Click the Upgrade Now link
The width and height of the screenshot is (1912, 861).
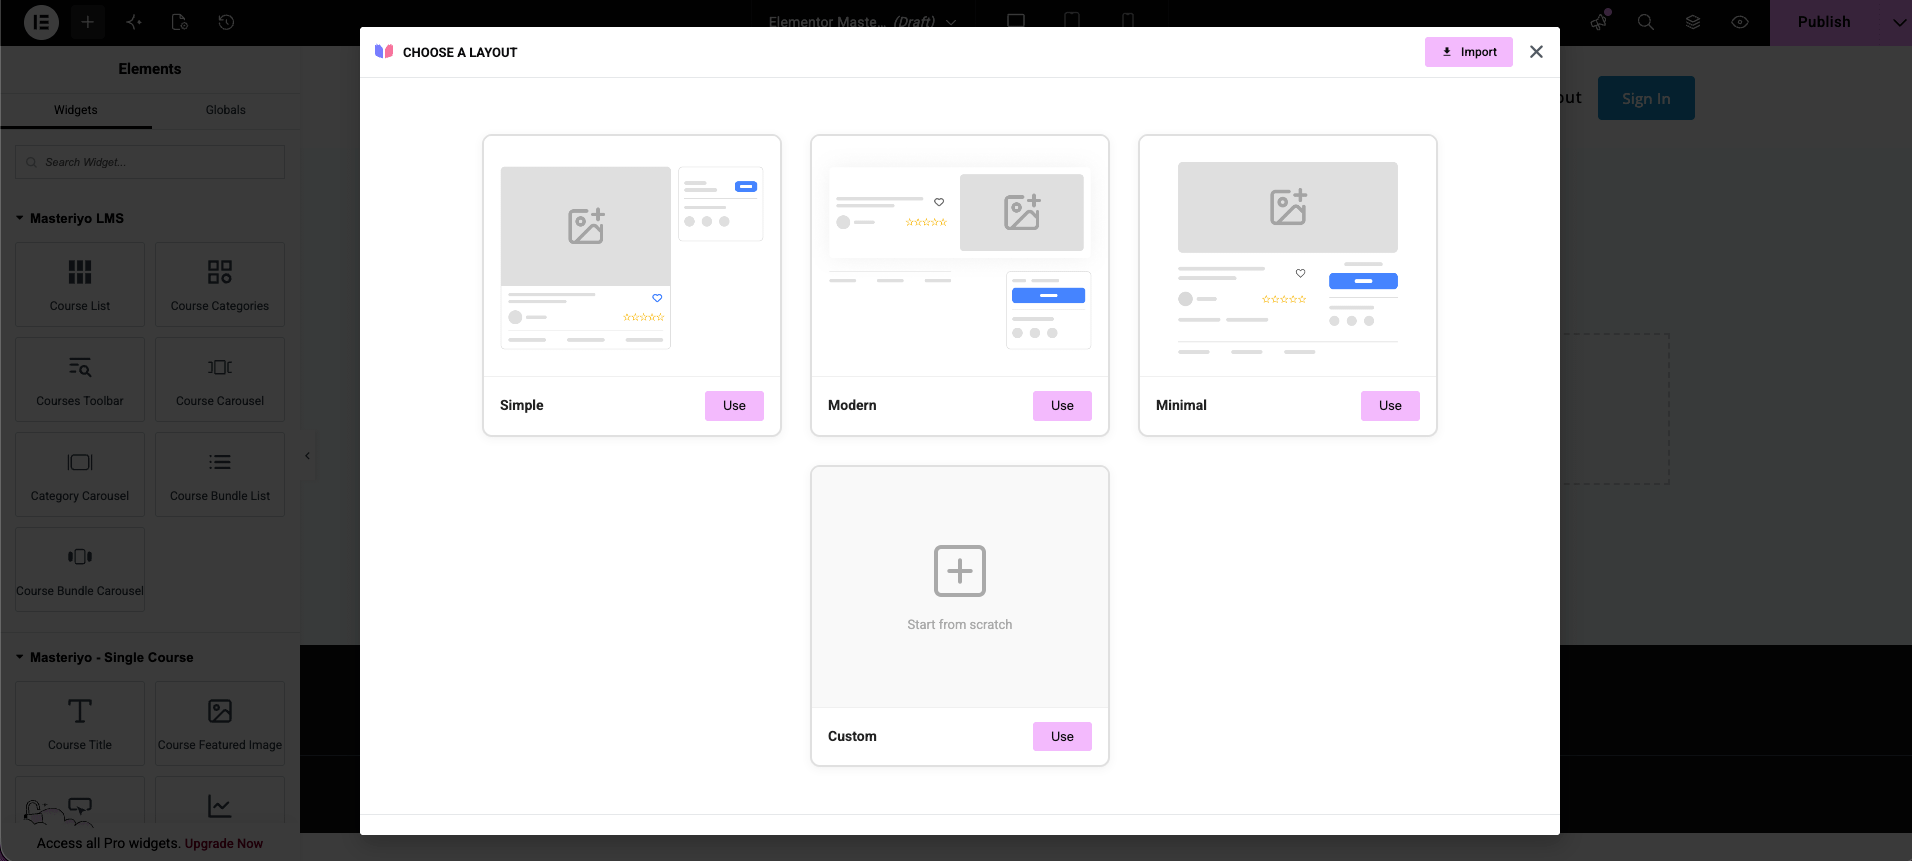[224, 843]
